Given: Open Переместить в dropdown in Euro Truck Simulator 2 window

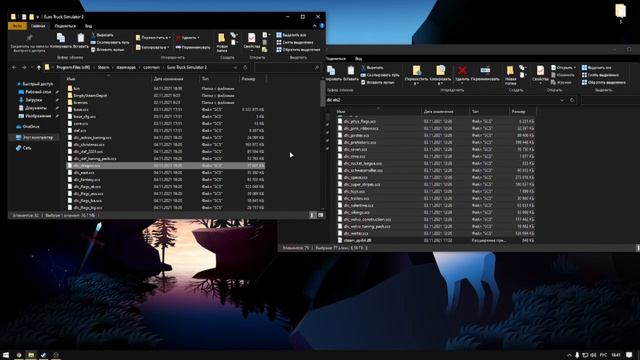Looking at the screenshot, I should [153, 38].
